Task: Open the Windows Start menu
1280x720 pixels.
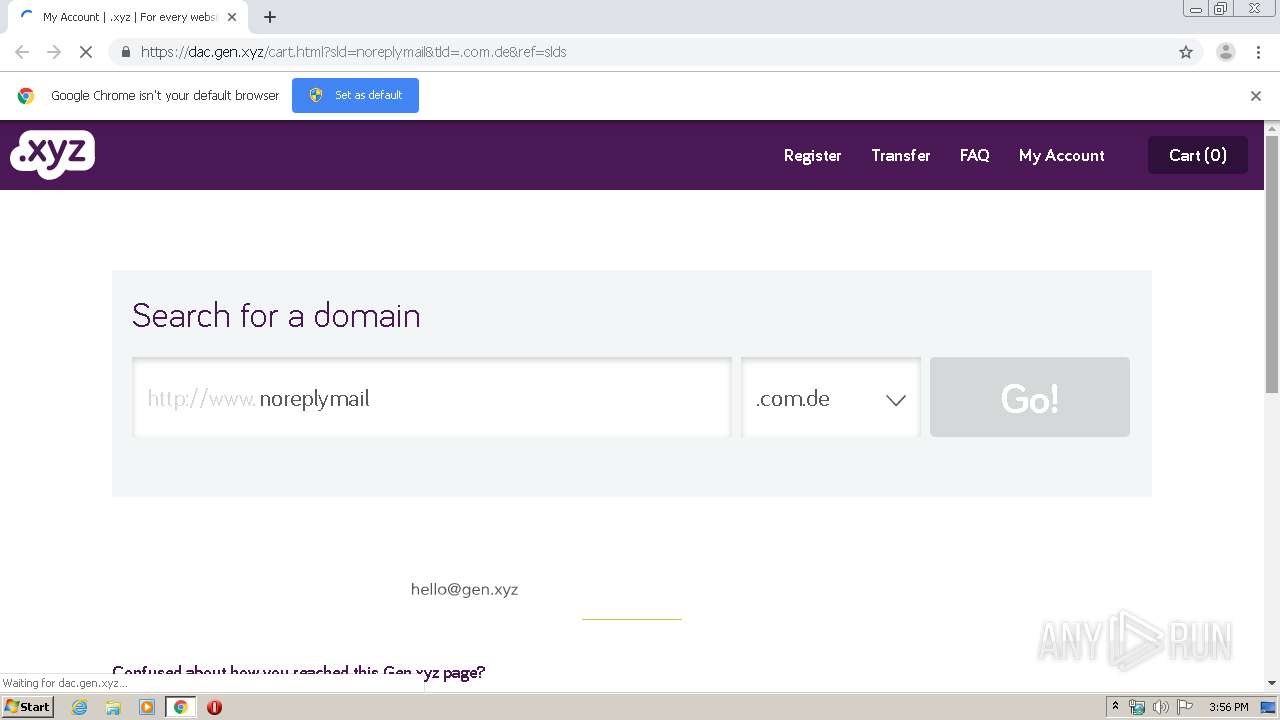Action: (x=28, y=707)
